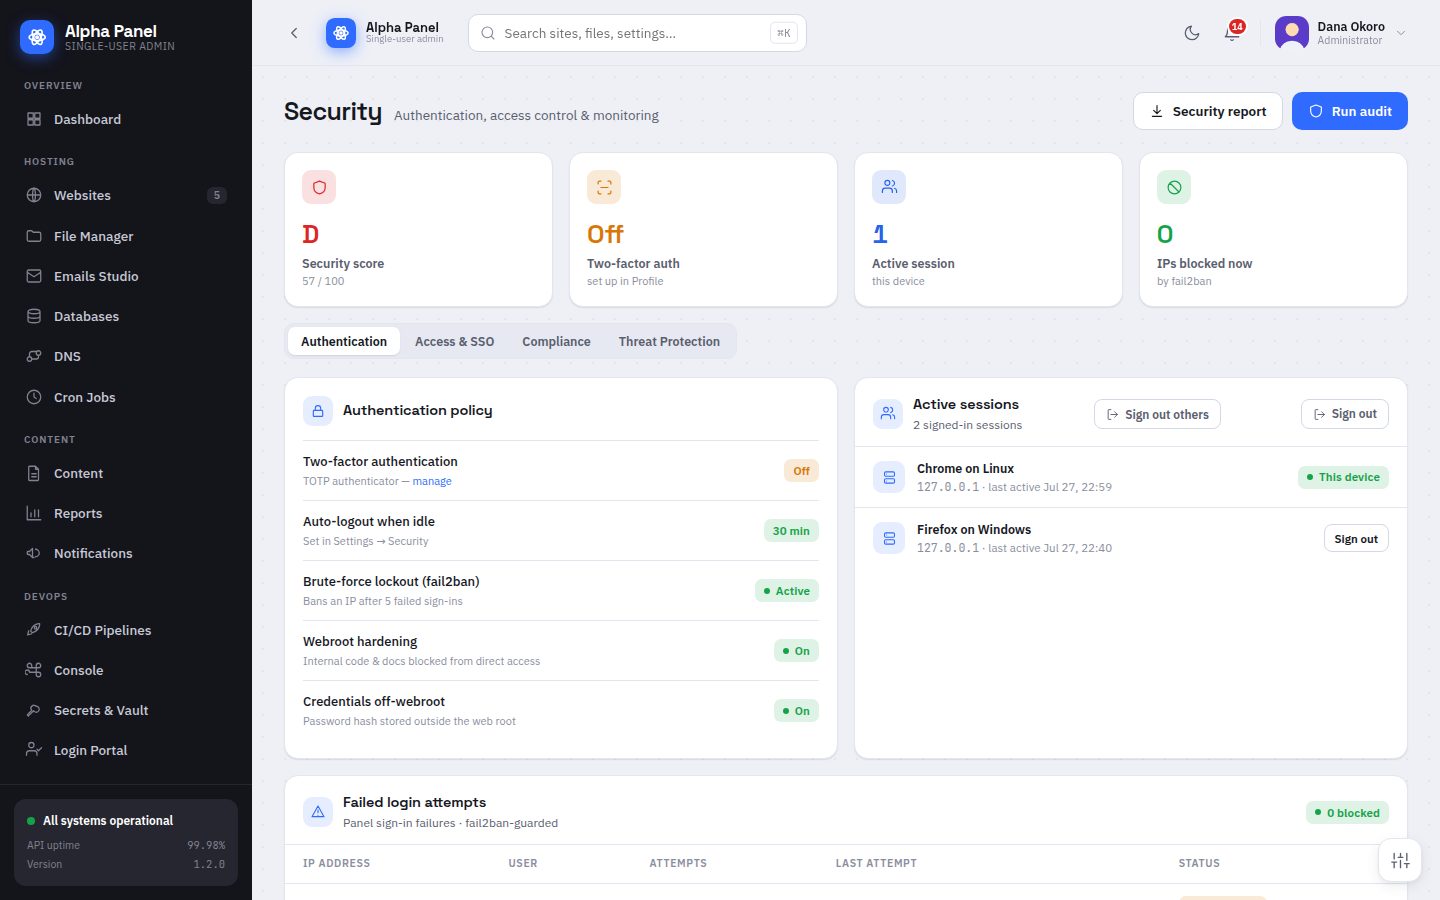Download the Security report
Image resolution: width=1440 pixels, height=900 pixels.
point(1208,111)
